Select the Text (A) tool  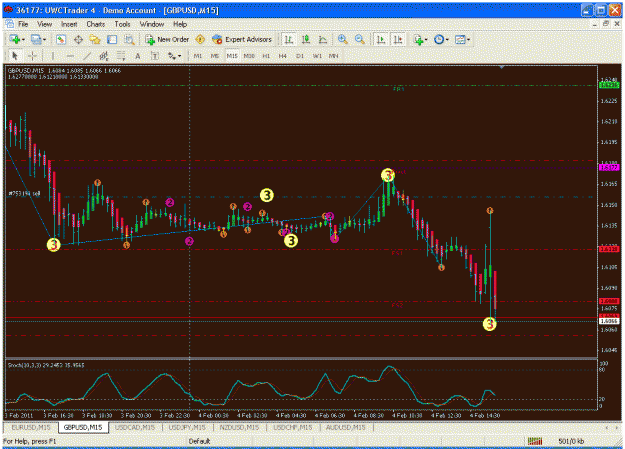click(x=138, y=56)
